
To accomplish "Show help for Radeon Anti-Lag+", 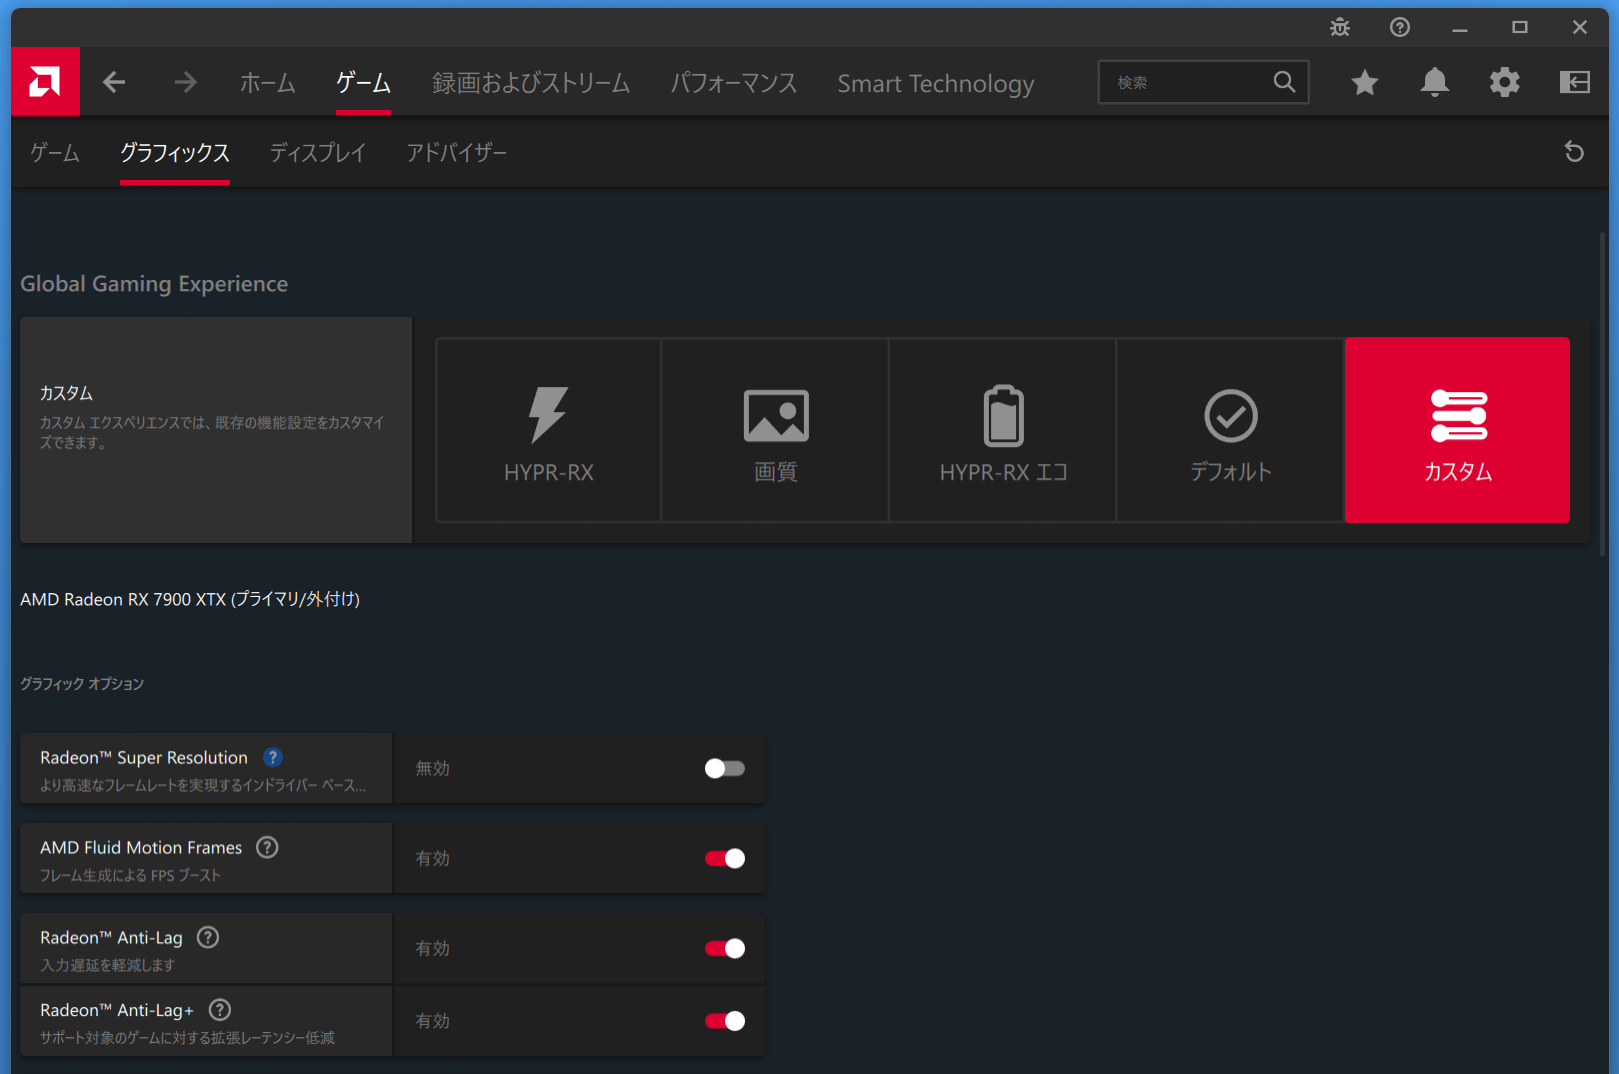I will pyautogui.click(x=220, y=1010).
